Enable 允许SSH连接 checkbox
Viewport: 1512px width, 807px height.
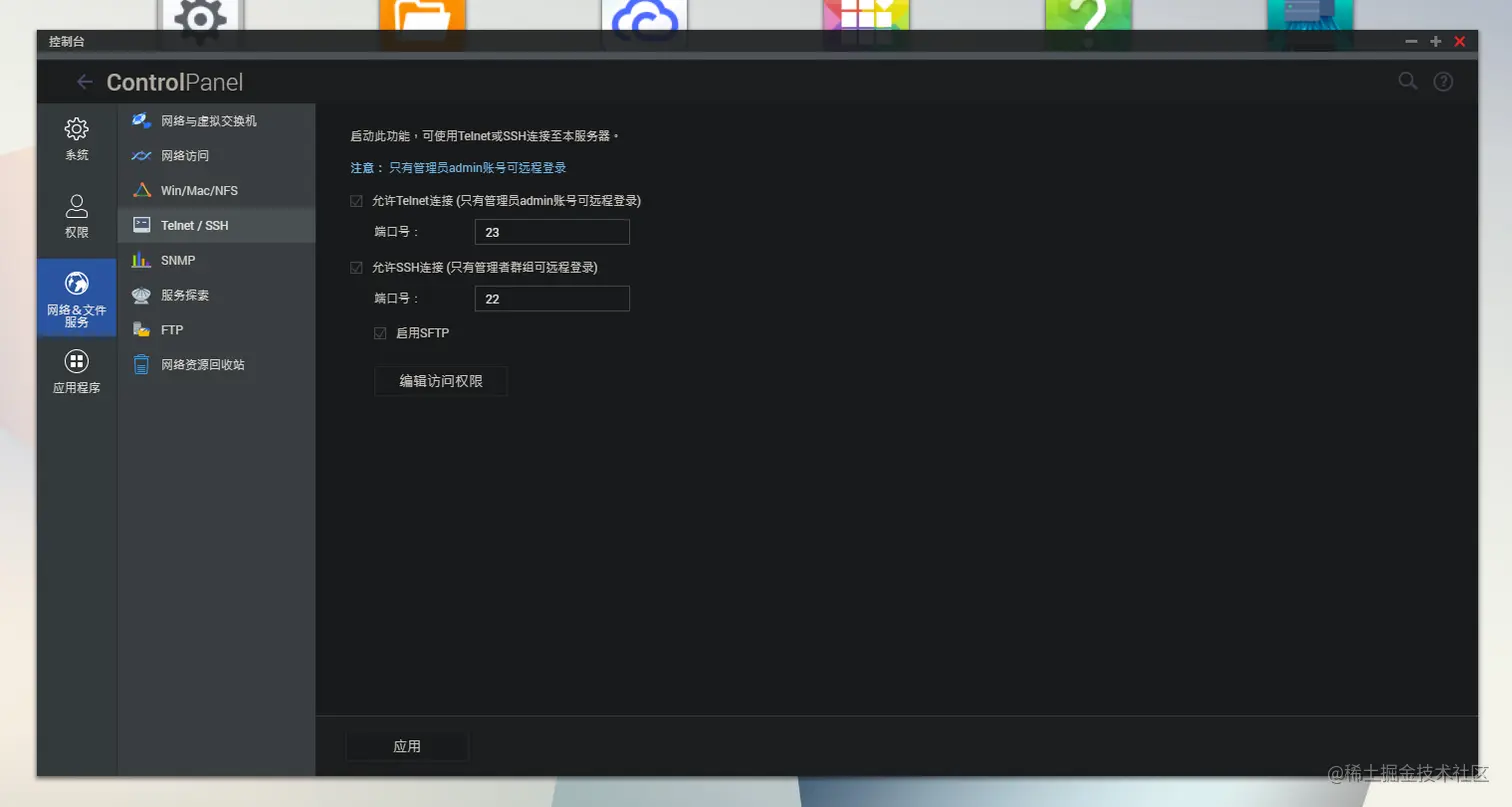pyautogui.click(x=356, y=267)
